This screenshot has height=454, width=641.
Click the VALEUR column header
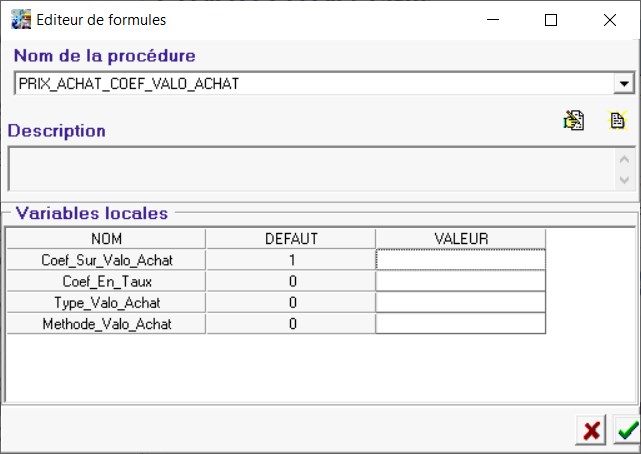point(460,238)
